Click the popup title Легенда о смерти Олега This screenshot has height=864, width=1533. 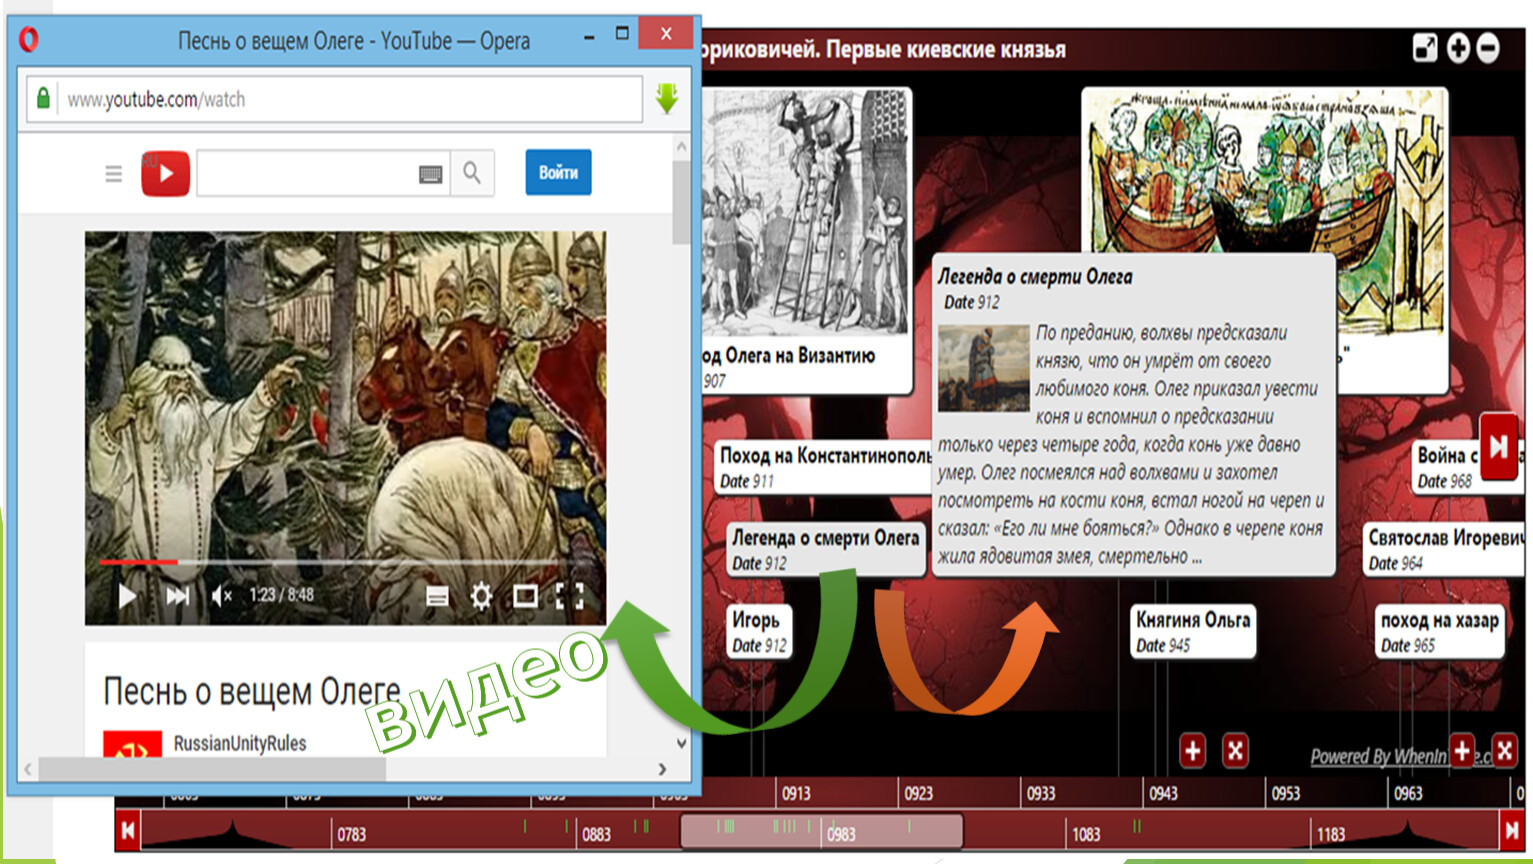pyautogui.click(x=1035, y=277)
